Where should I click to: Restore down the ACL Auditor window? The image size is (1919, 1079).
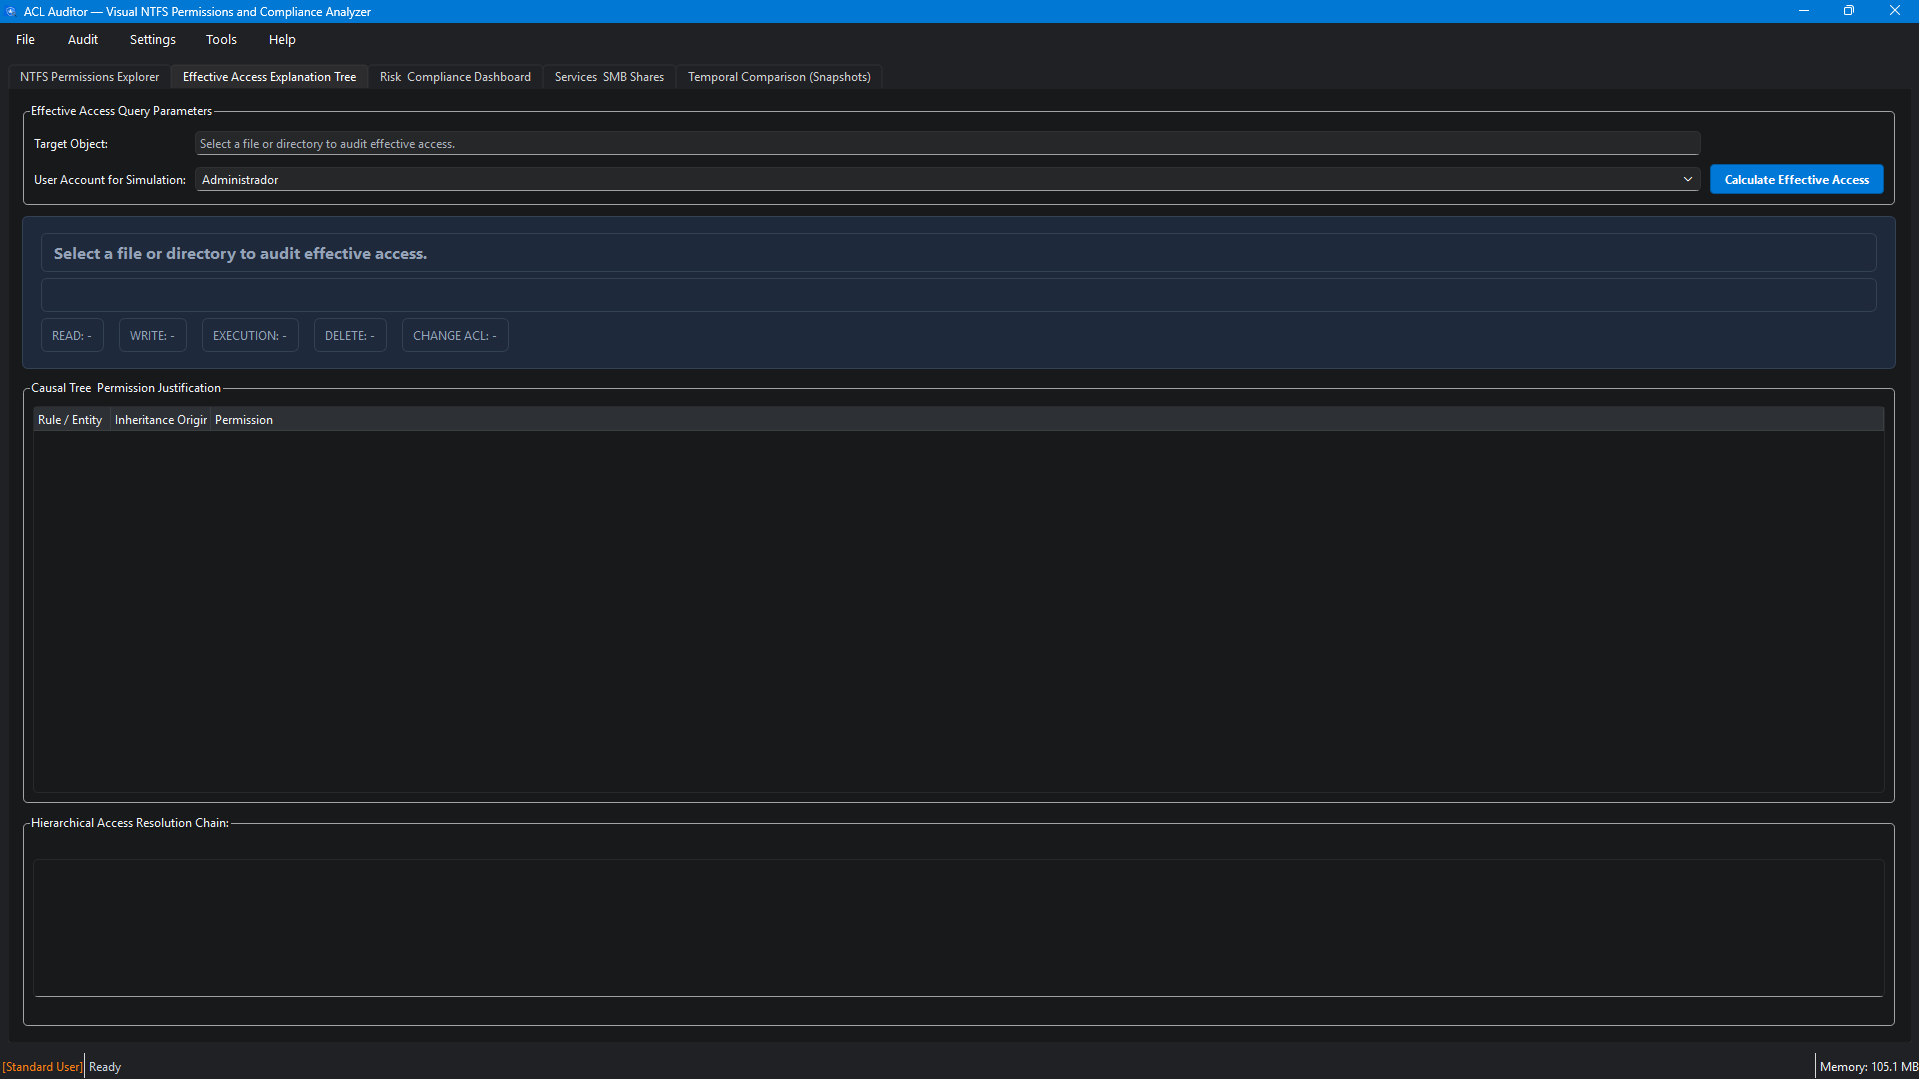coord(1849,11)
